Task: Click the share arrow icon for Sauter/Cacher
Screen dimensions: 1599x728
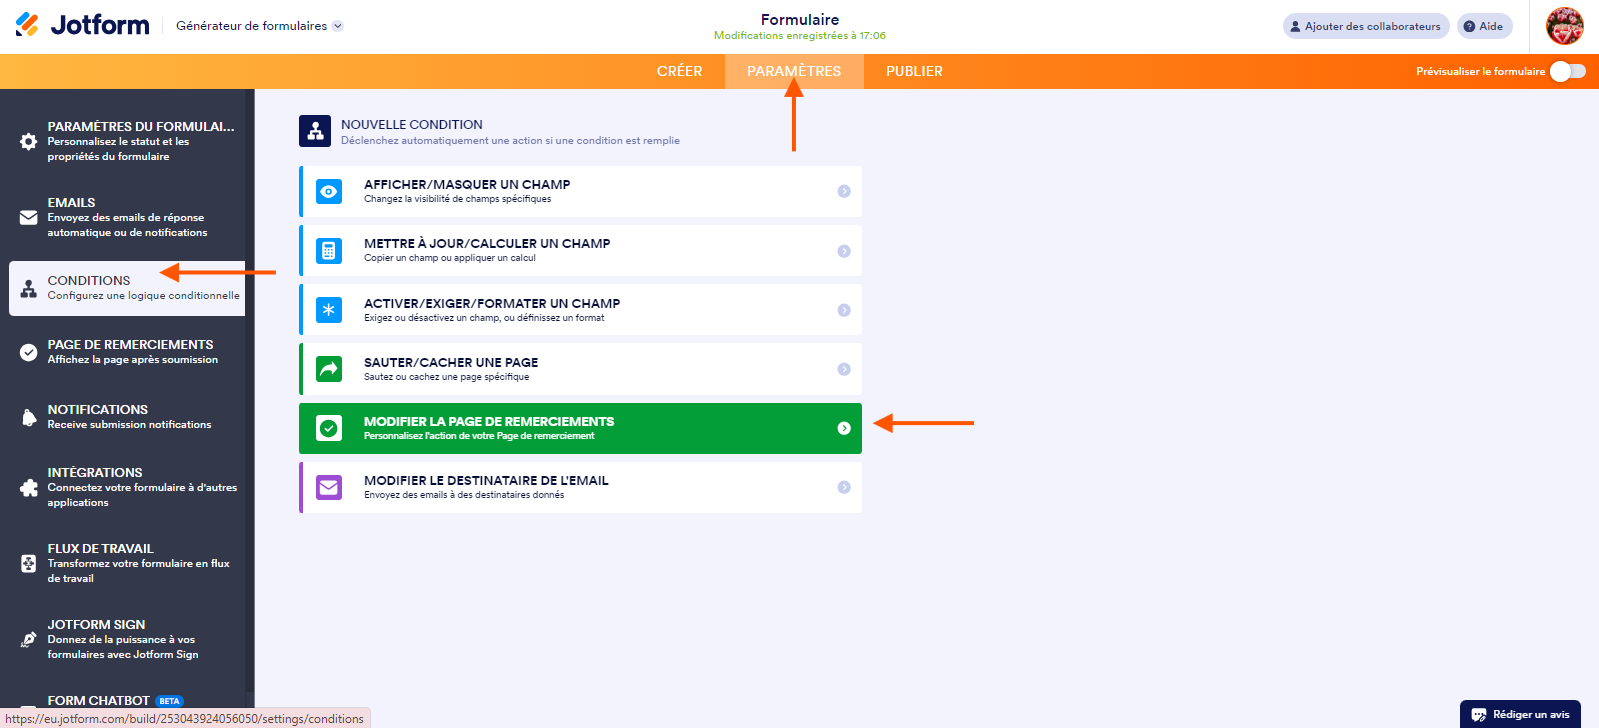Action: (x=329, y=369)
